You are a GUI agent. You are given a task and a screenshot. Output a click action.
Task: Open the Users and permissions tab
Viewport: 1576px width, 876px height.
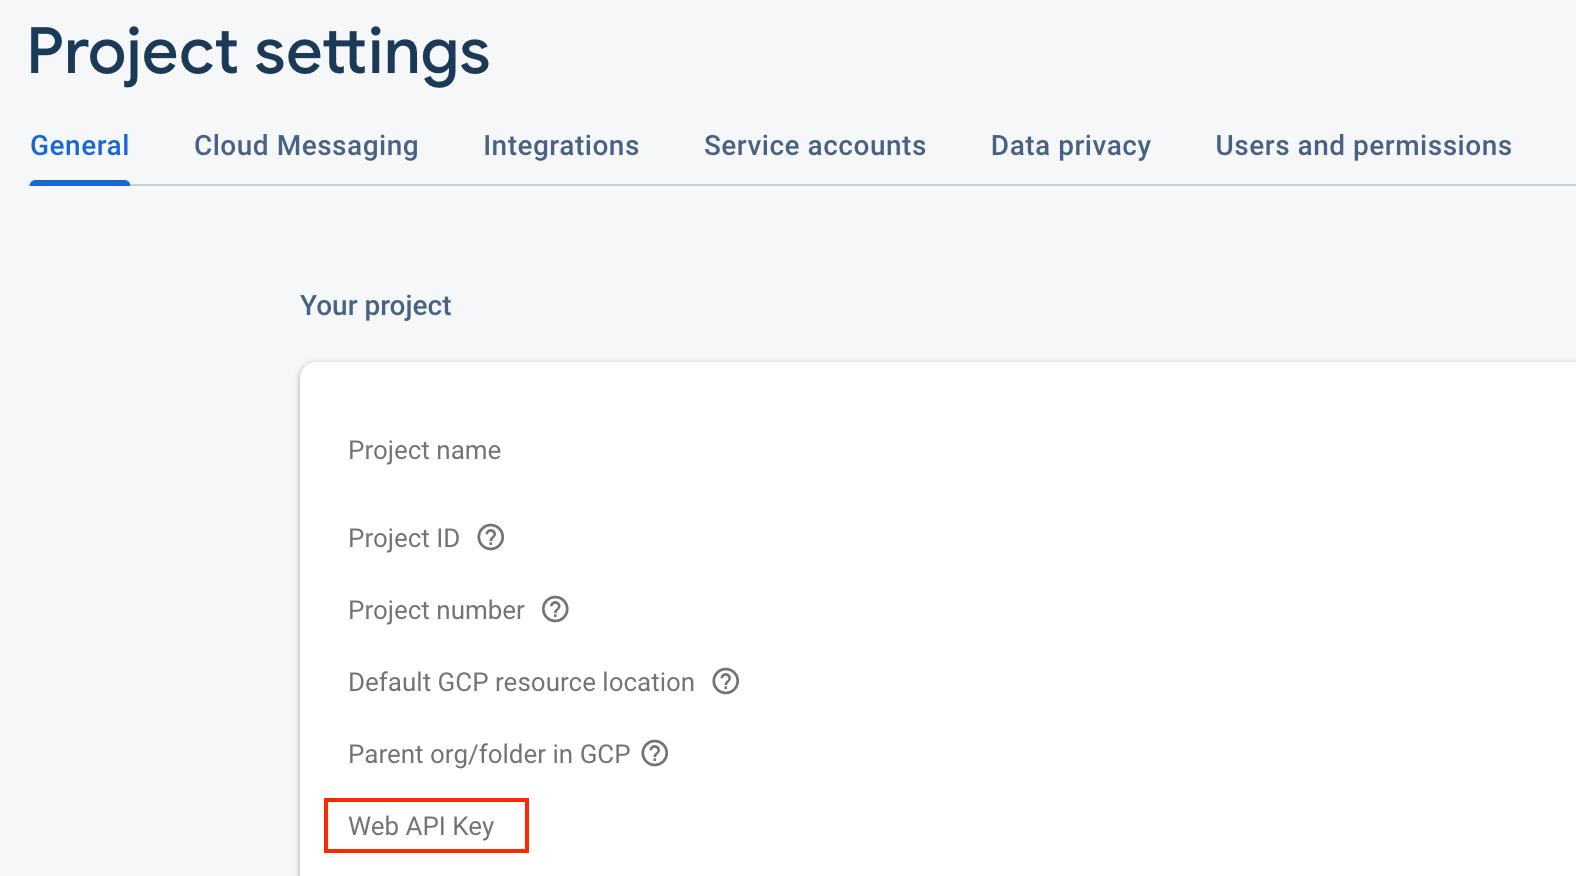pos(1363,146)
